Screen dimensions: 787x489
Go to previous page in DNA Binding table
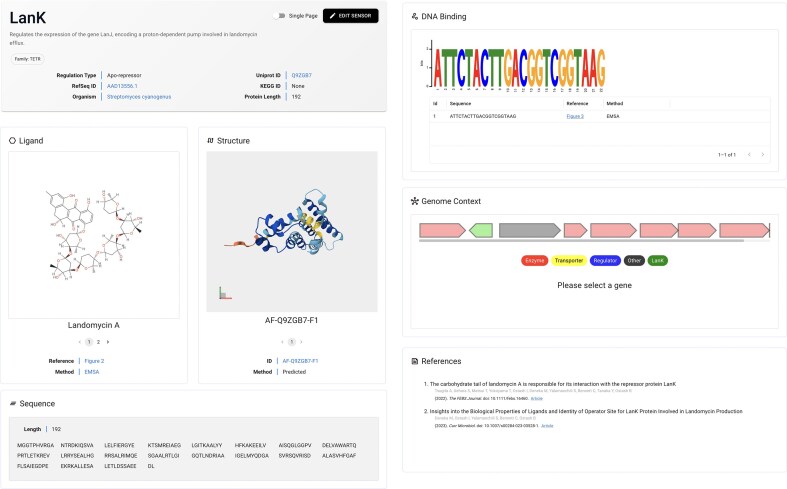click(x=749, y=155)
